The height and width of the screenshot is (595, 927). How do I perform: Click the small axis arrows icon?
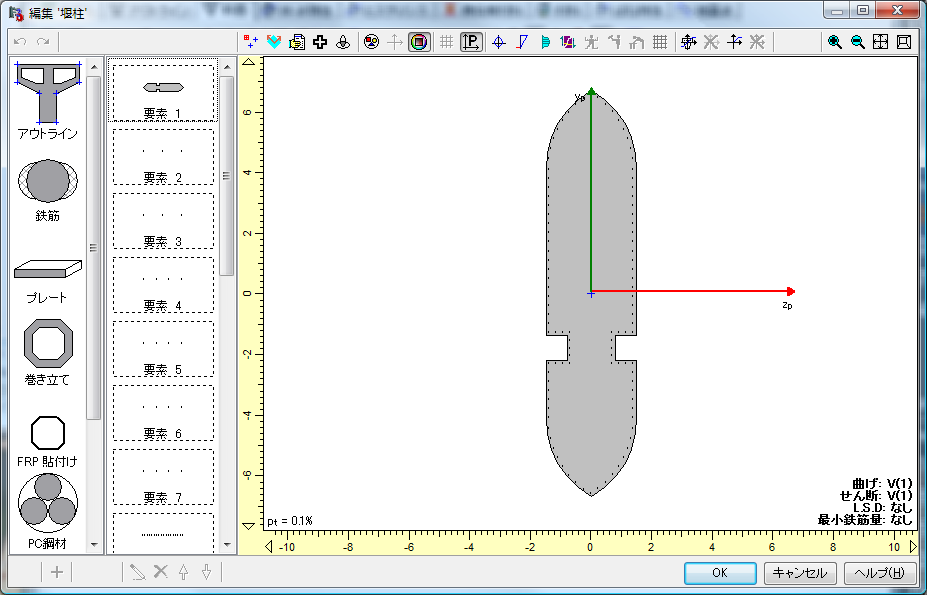point(734,42)
